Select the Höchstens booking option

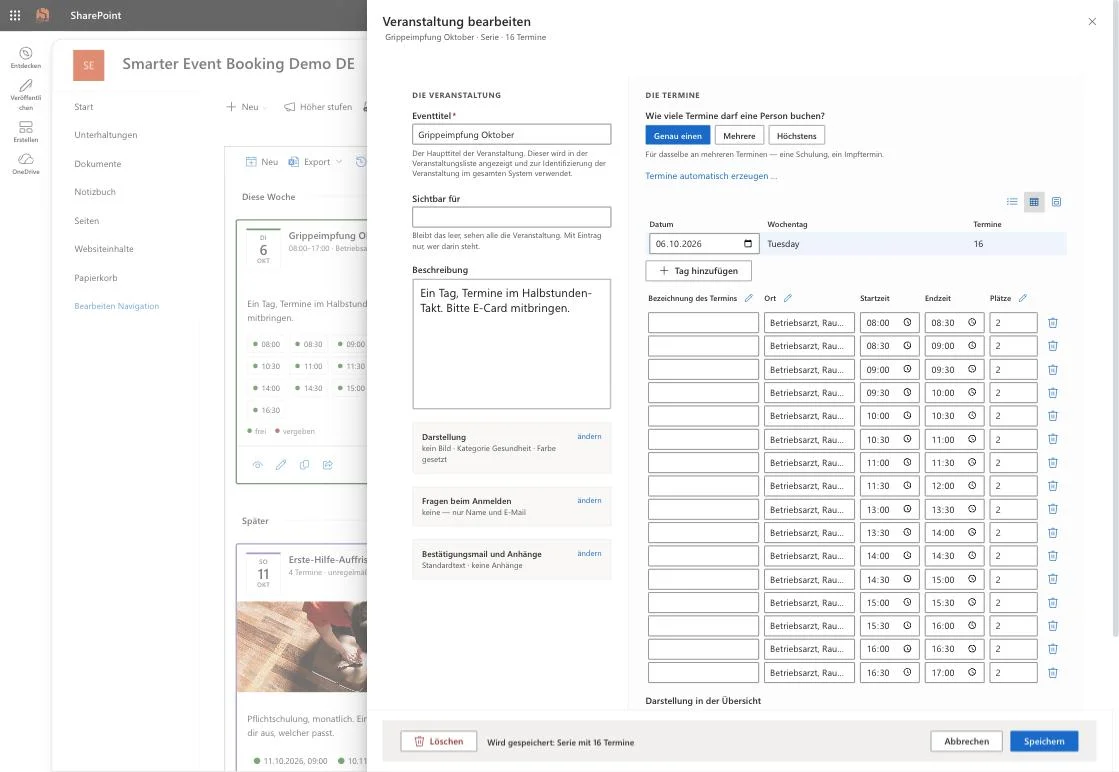click(796, 136)
